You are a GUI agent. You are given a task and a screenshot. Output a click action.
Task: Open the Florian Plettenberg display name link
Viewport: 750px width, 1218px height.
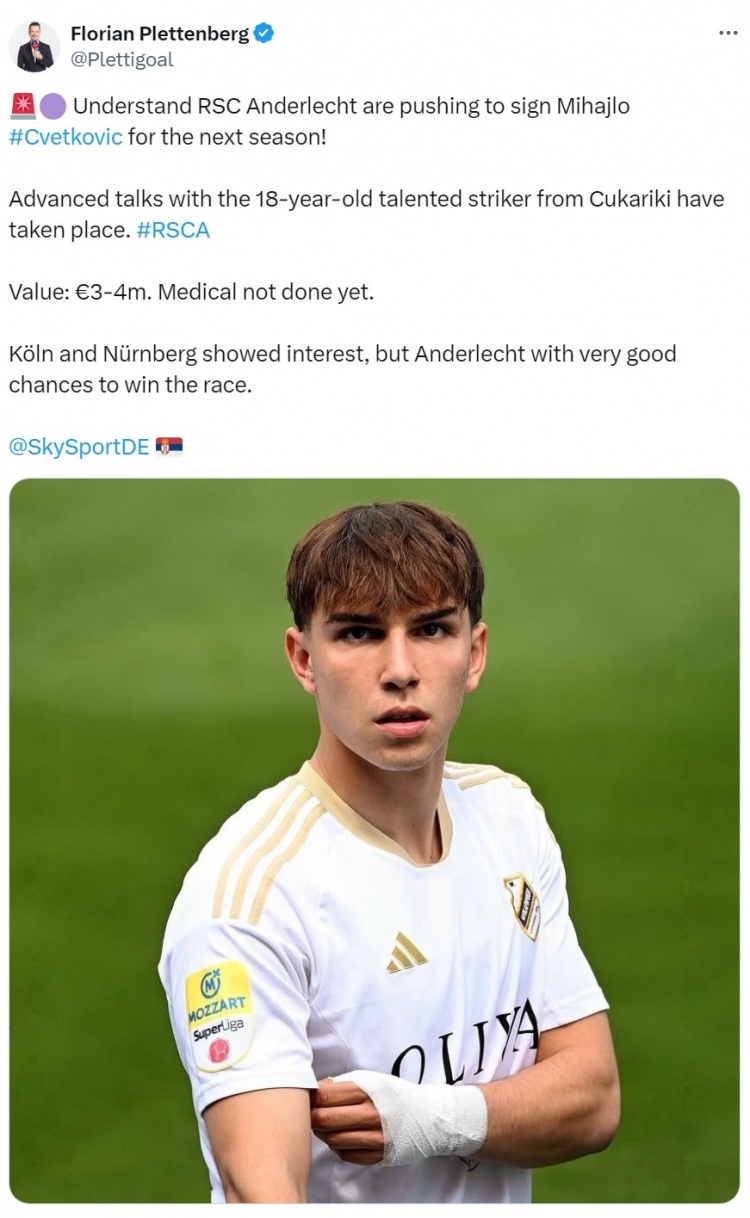tap(159, 33)
